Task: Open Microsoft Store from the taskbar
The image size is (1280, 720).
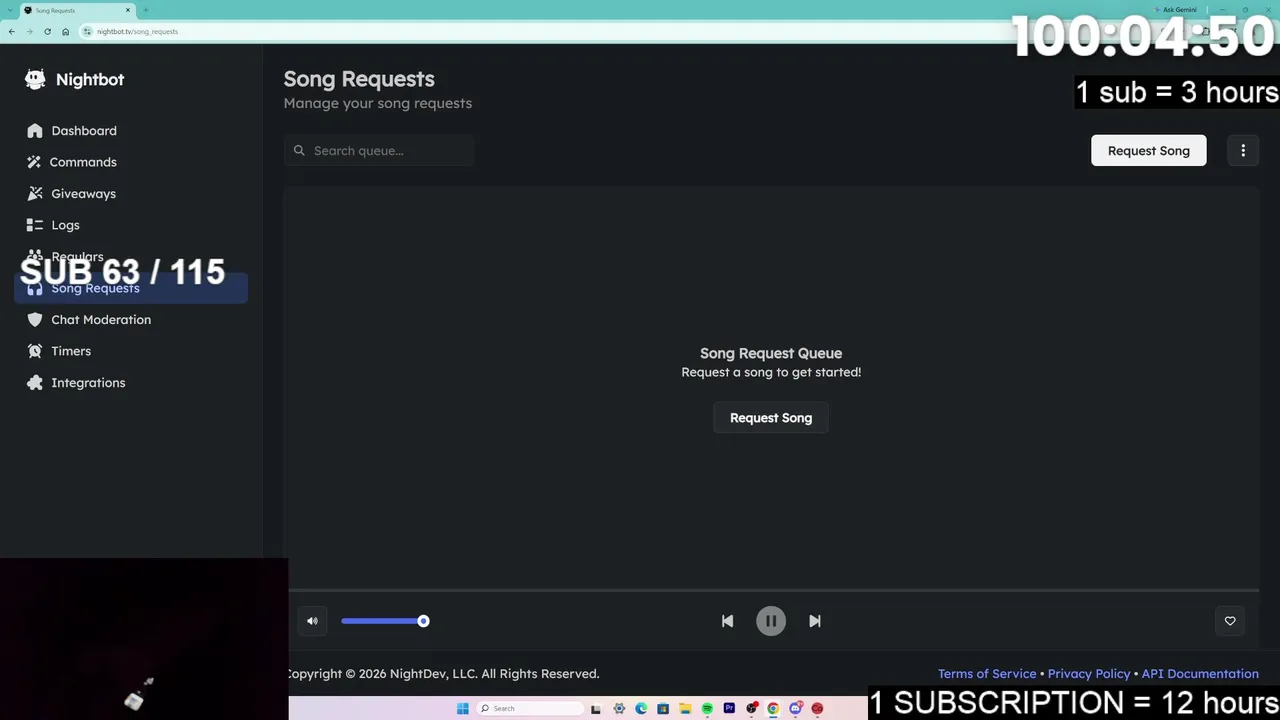Action: coord(663,709)
